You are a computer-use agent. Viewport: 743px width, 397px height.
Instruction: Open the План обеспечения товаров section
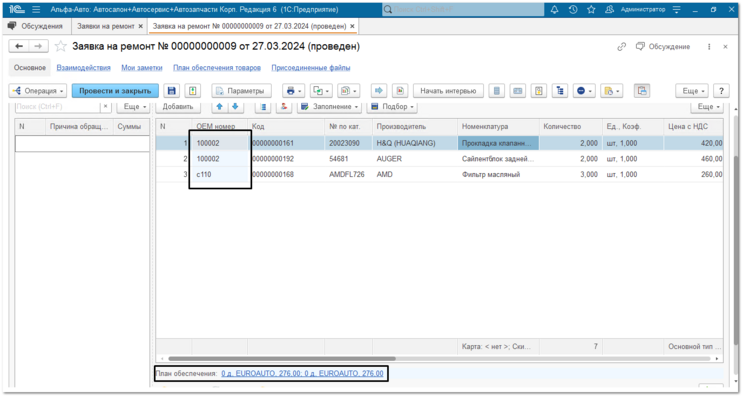coord(217,68)
